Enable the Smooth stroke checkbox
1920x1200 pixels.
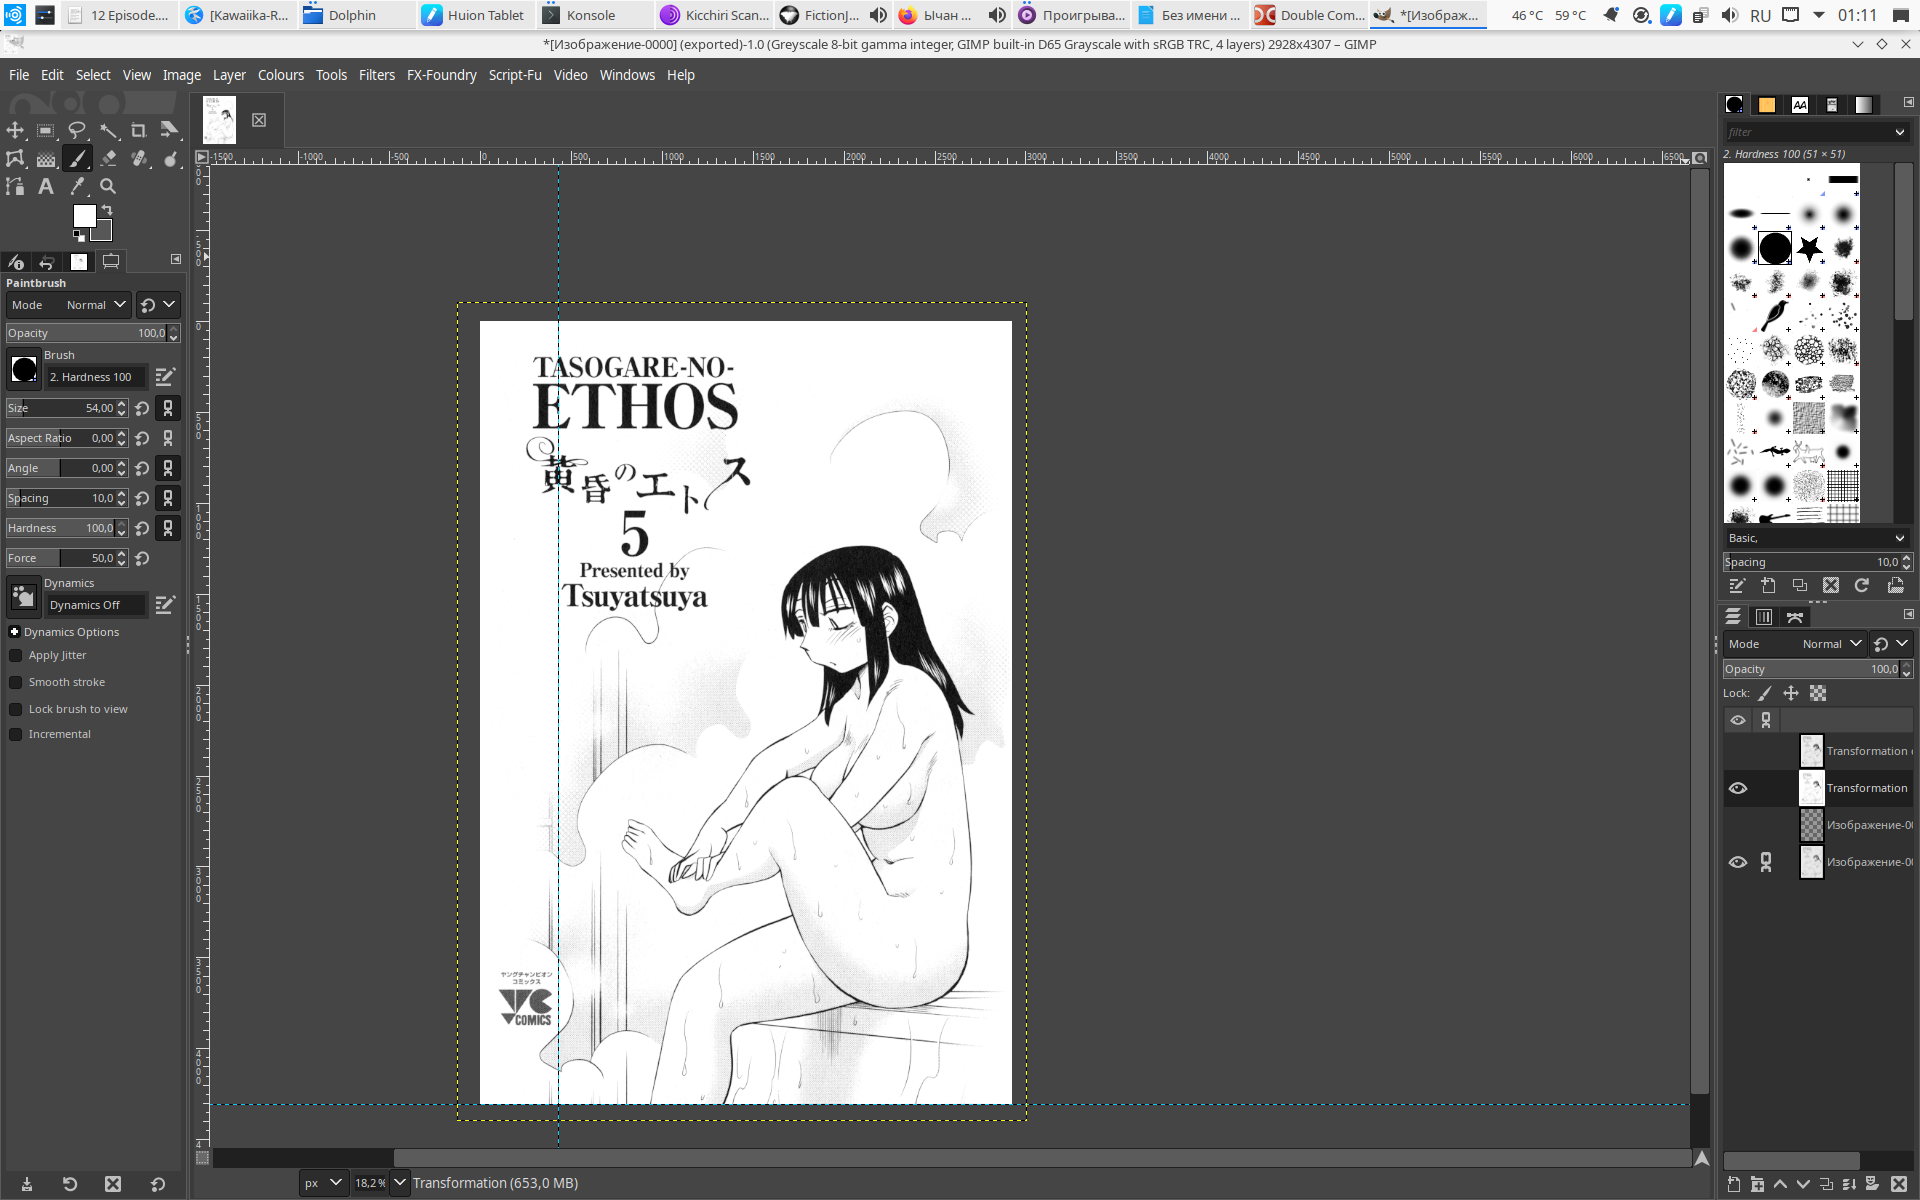click(x=16, y=682)
